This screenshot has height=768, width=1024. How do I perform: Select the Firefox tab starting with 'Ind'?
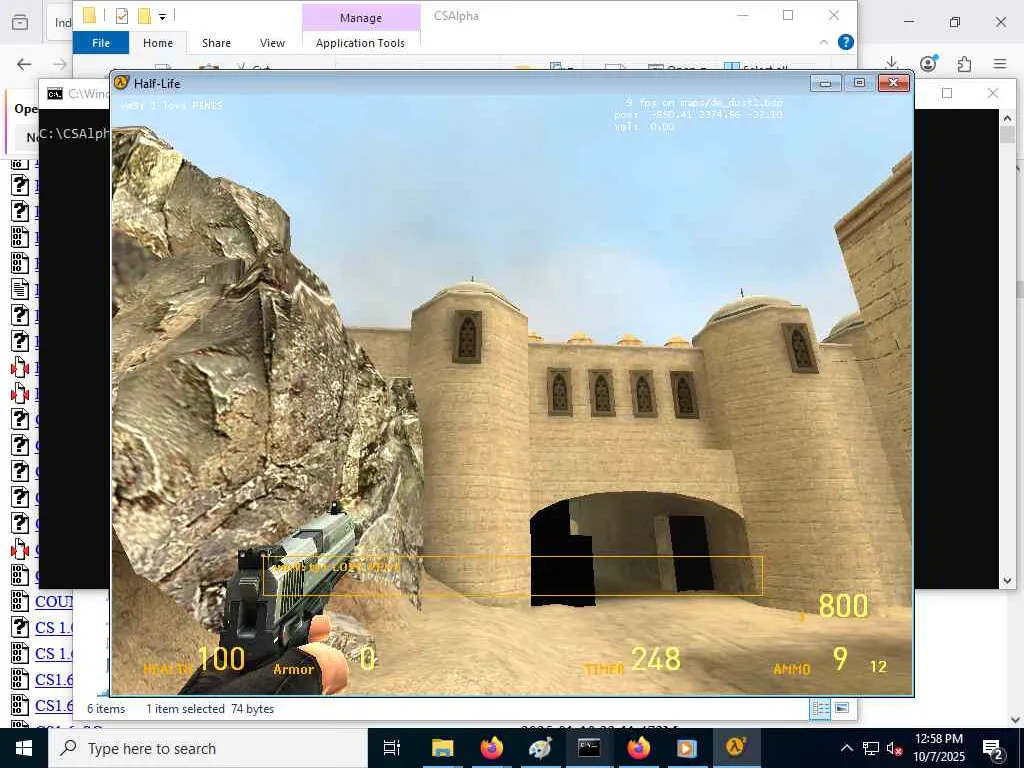click(x=61, y=23)
